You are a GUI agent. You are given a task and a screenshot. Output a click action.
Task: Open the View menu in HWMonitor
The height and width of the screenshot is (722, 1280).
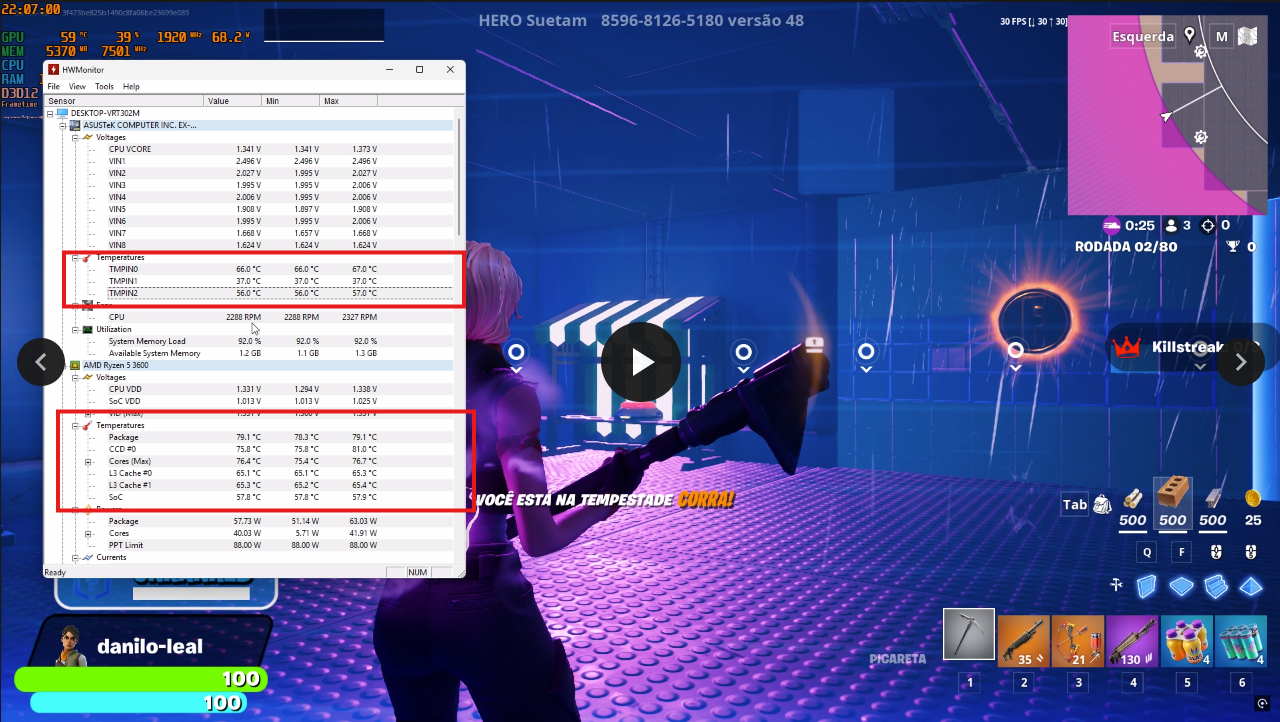(77, 87)
